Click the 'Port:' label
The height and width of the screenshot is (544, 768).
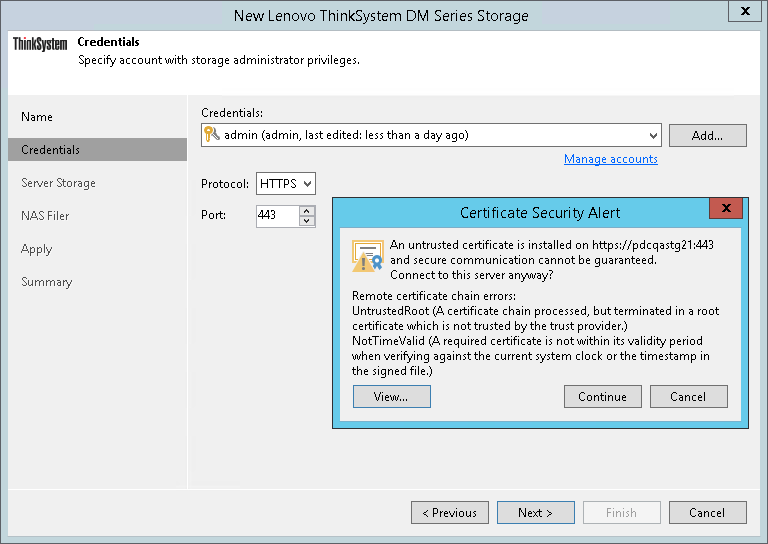214,215
